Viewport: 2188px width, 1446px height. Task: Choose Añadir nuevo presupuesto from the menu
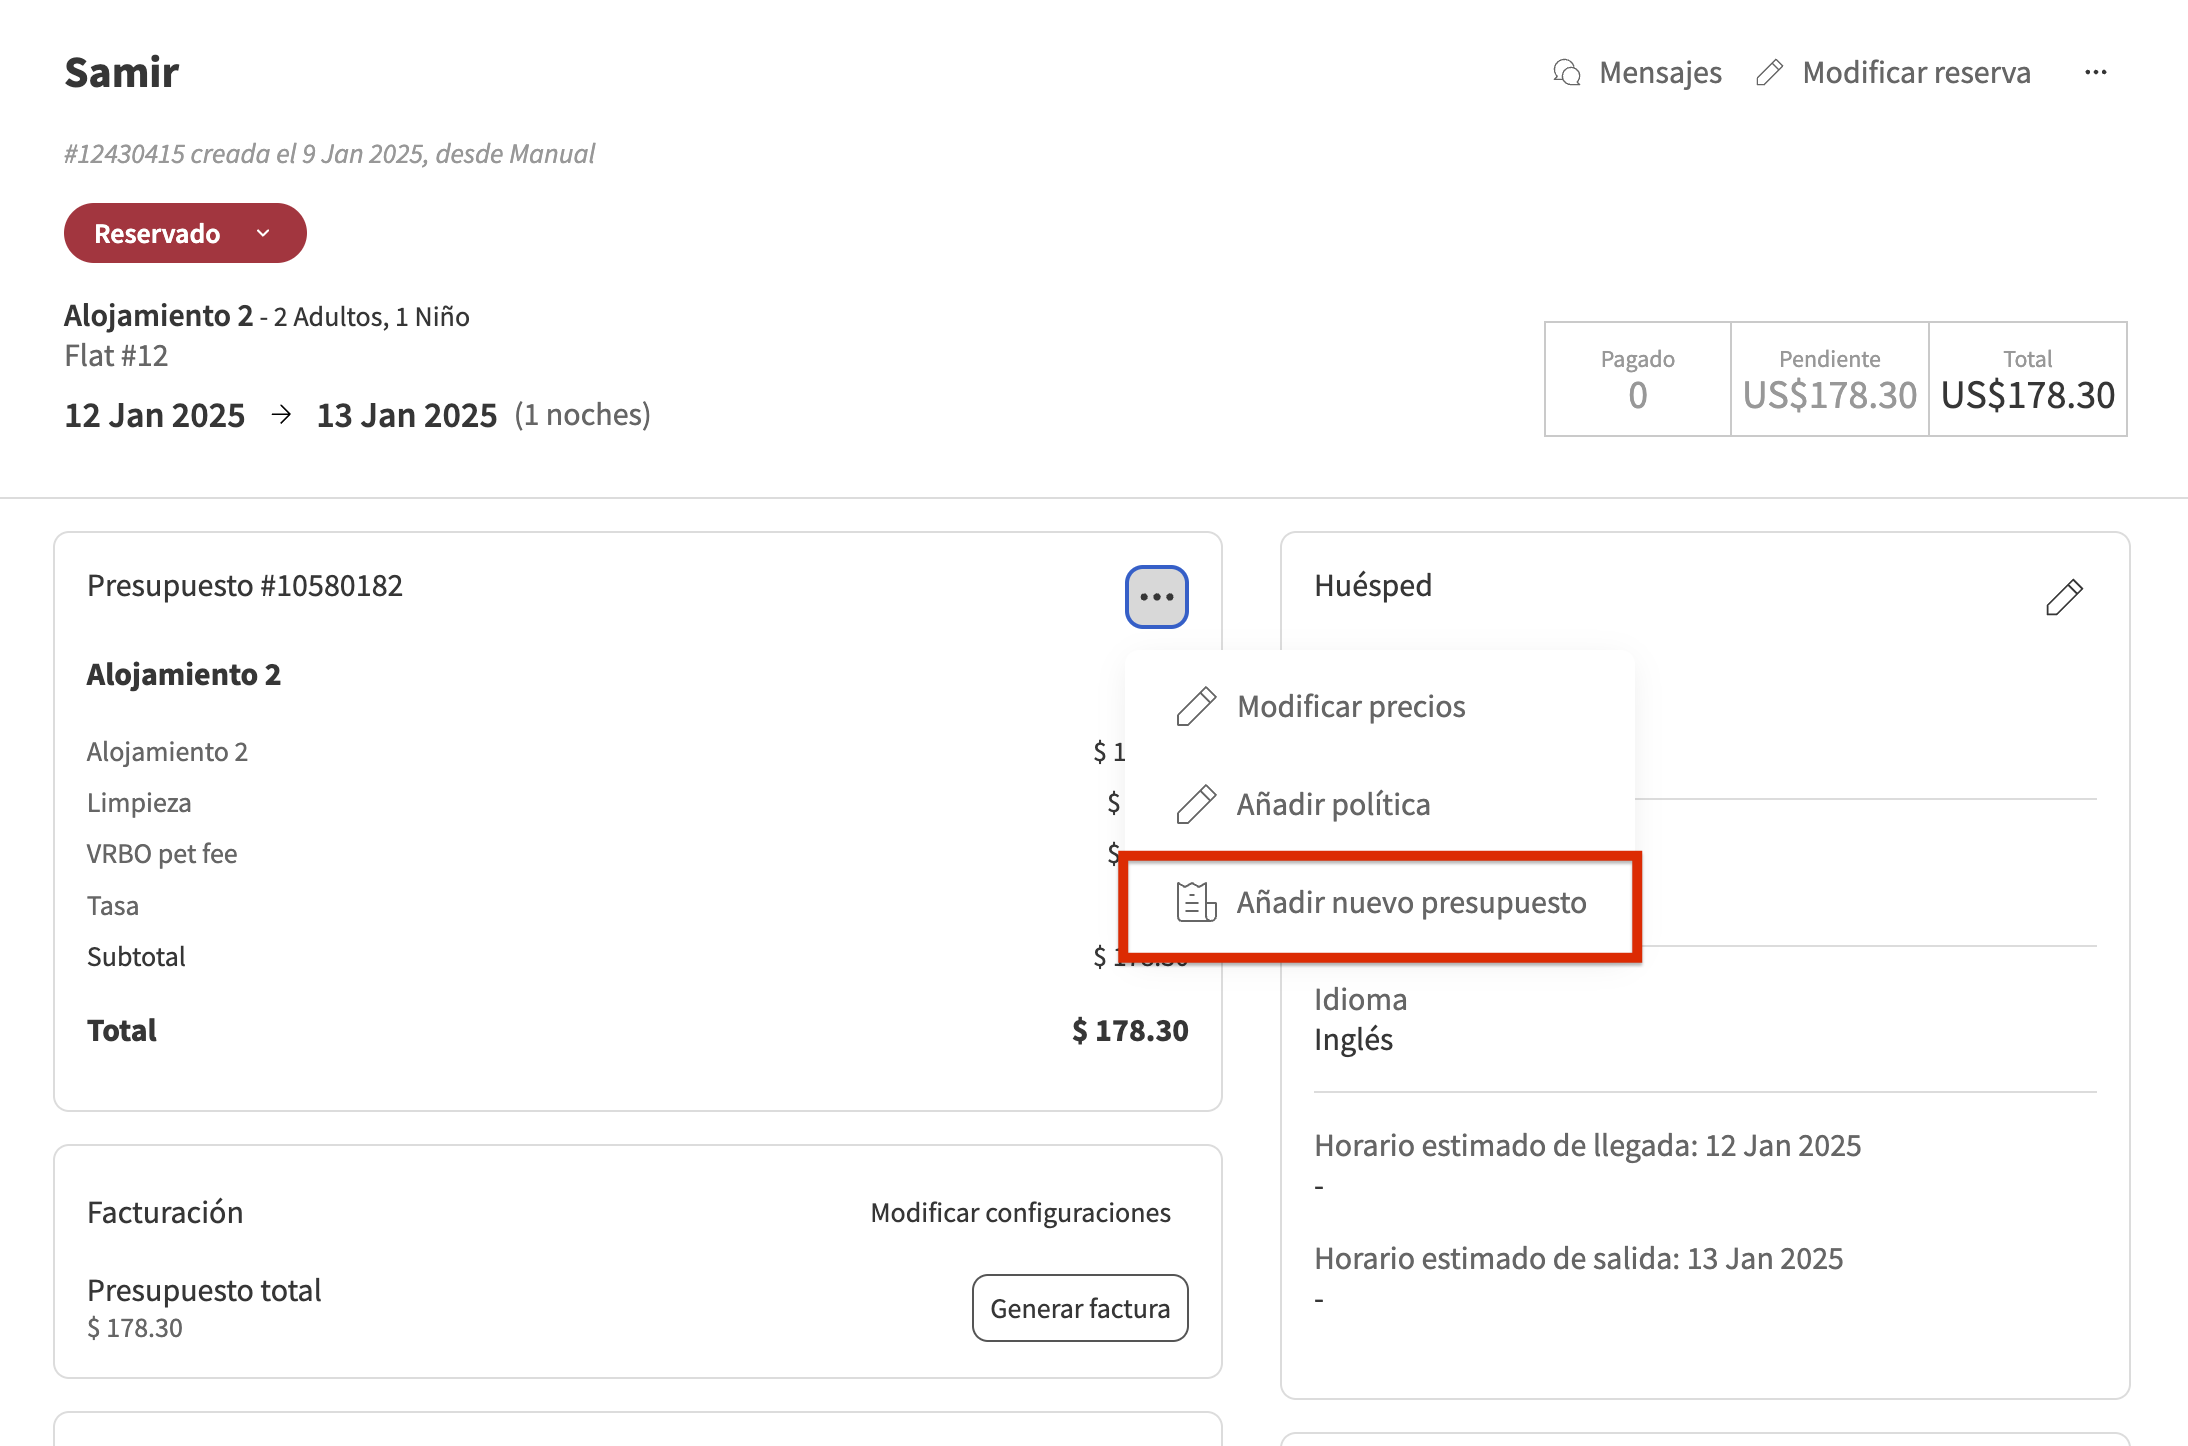point(1411,902)
